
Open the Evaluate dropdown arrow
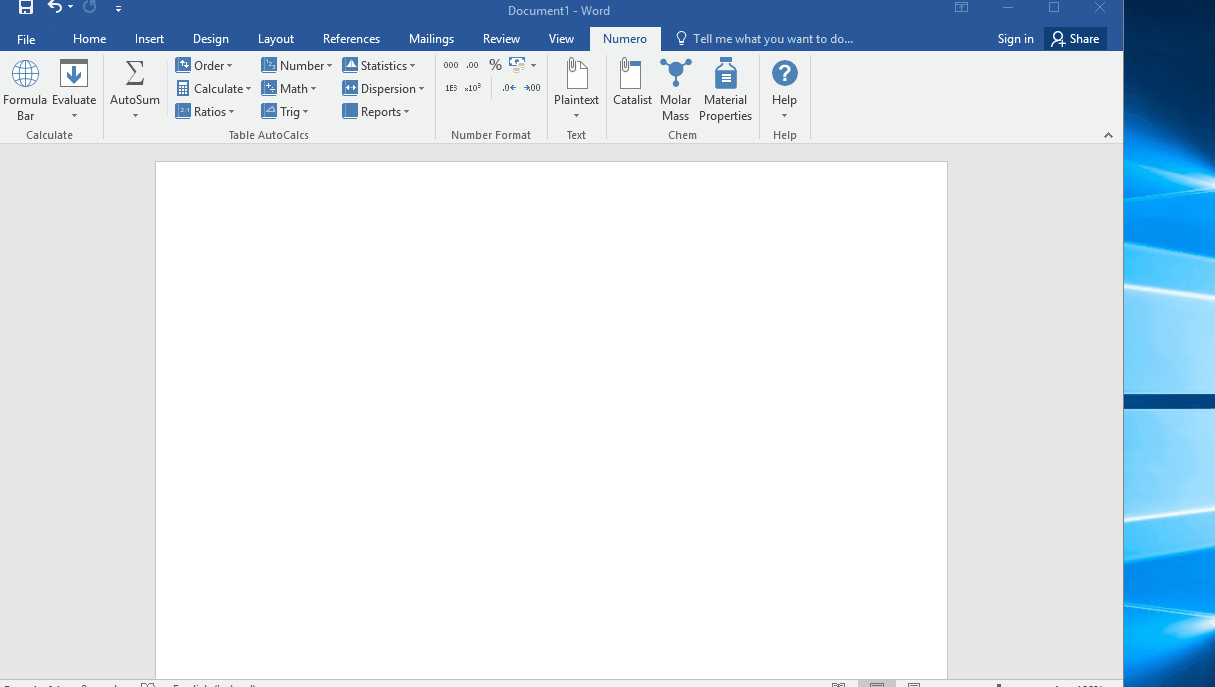click(x=74, y=116)
